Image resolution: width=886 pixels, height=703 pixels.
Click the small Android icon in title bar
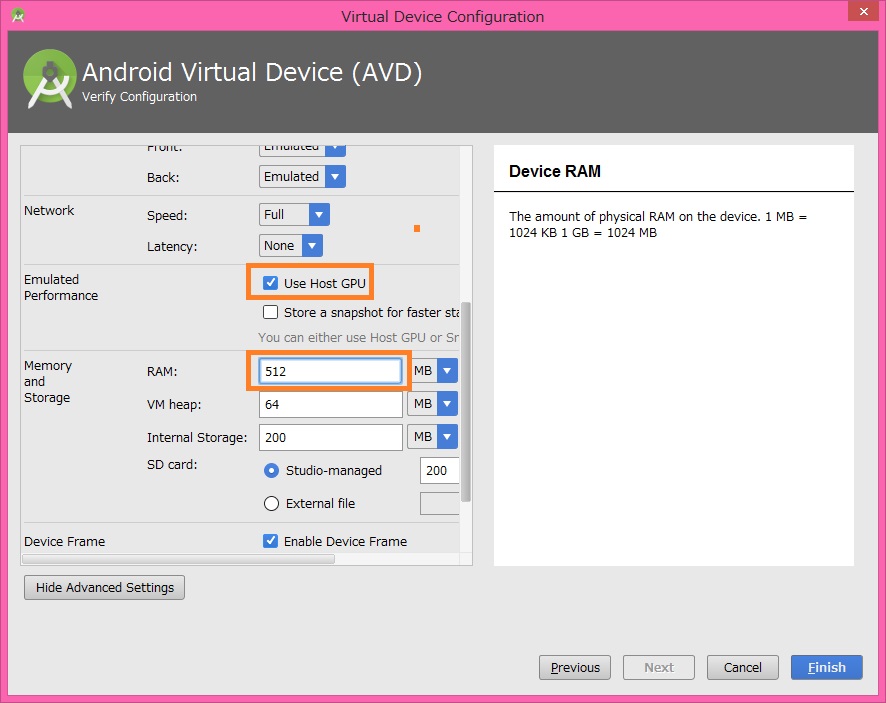click(18, 16)
